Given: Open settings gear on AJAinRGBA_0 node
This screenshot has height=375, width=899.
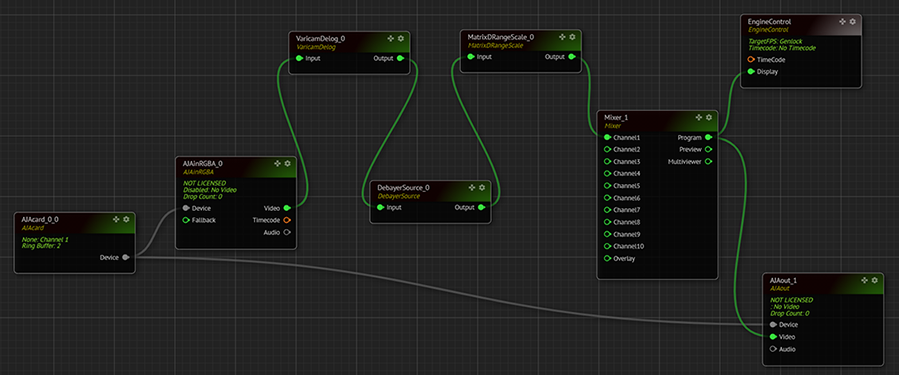Looking at the screenshot, I should pyautogui.click(x=287, y=163).
